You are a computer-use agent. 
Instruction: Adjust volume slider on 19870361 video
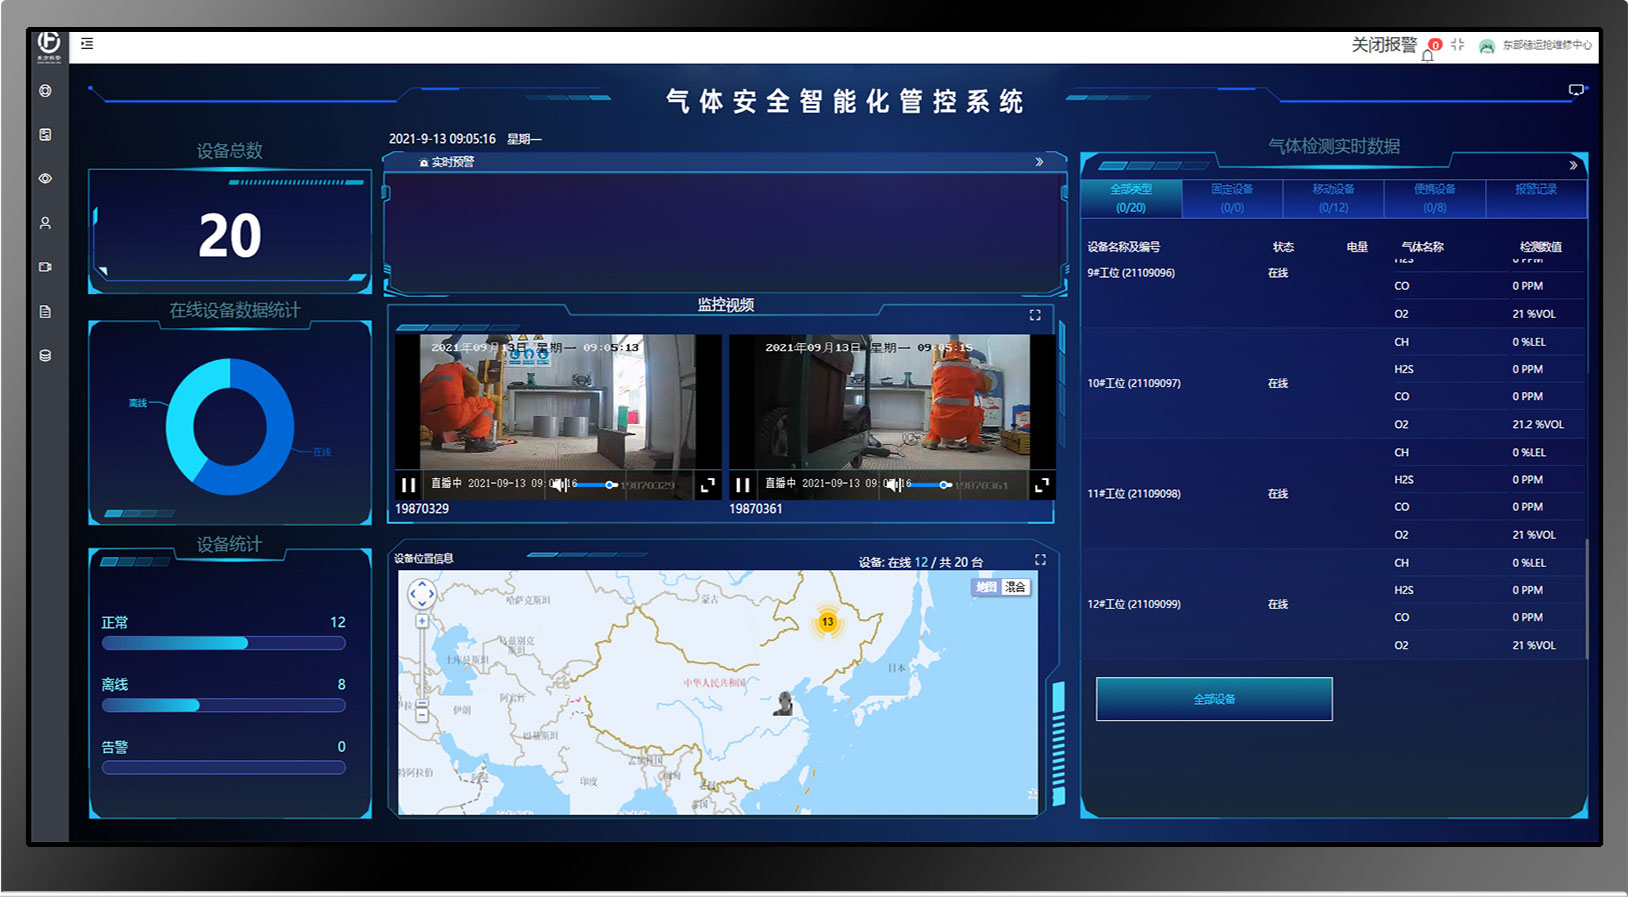tap(943, 485)
